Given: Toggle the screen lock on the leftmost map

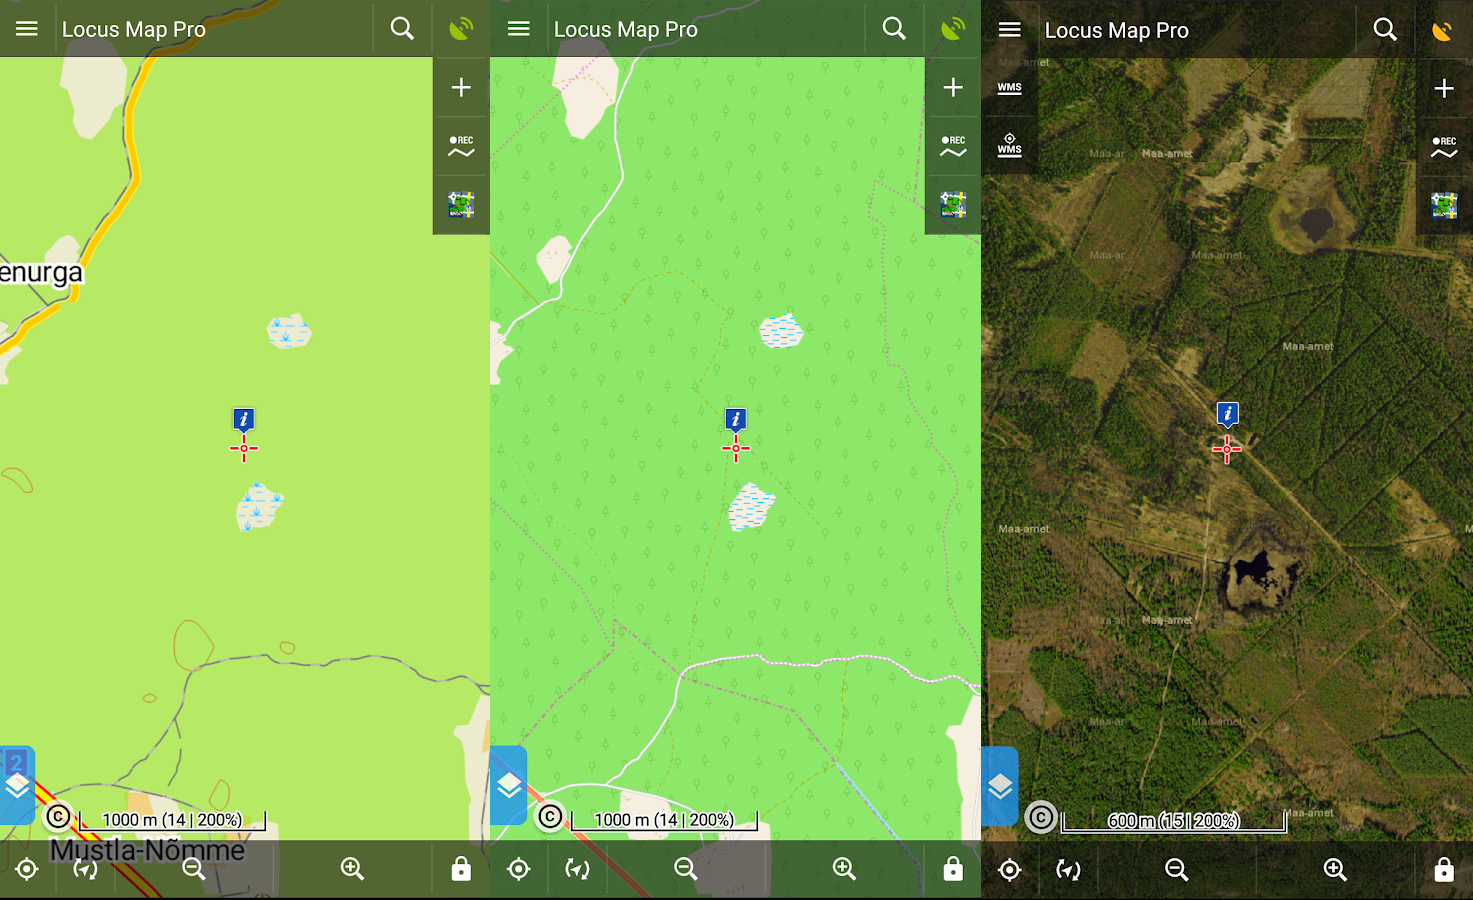Looking at the screenshot, I should [461, 869].
